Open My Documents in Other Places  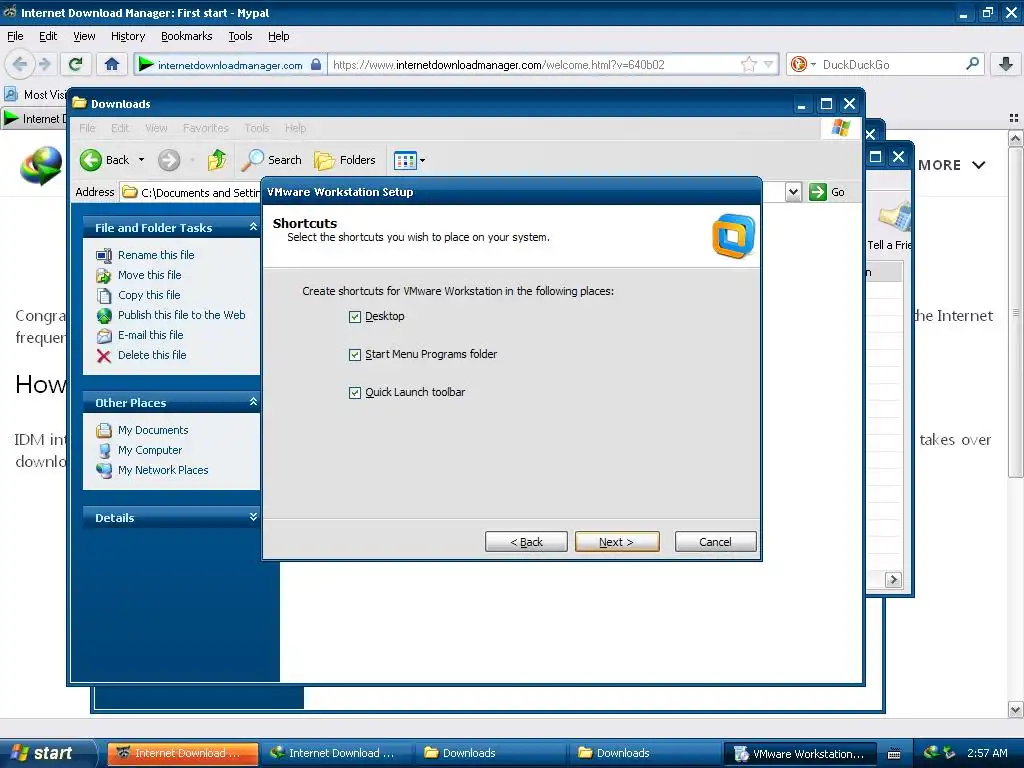153,430
